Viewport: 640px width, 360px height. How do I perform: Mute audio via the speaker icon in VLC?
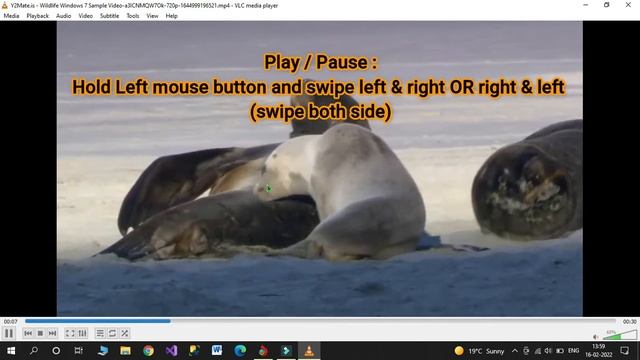click(x=596, y=337)
